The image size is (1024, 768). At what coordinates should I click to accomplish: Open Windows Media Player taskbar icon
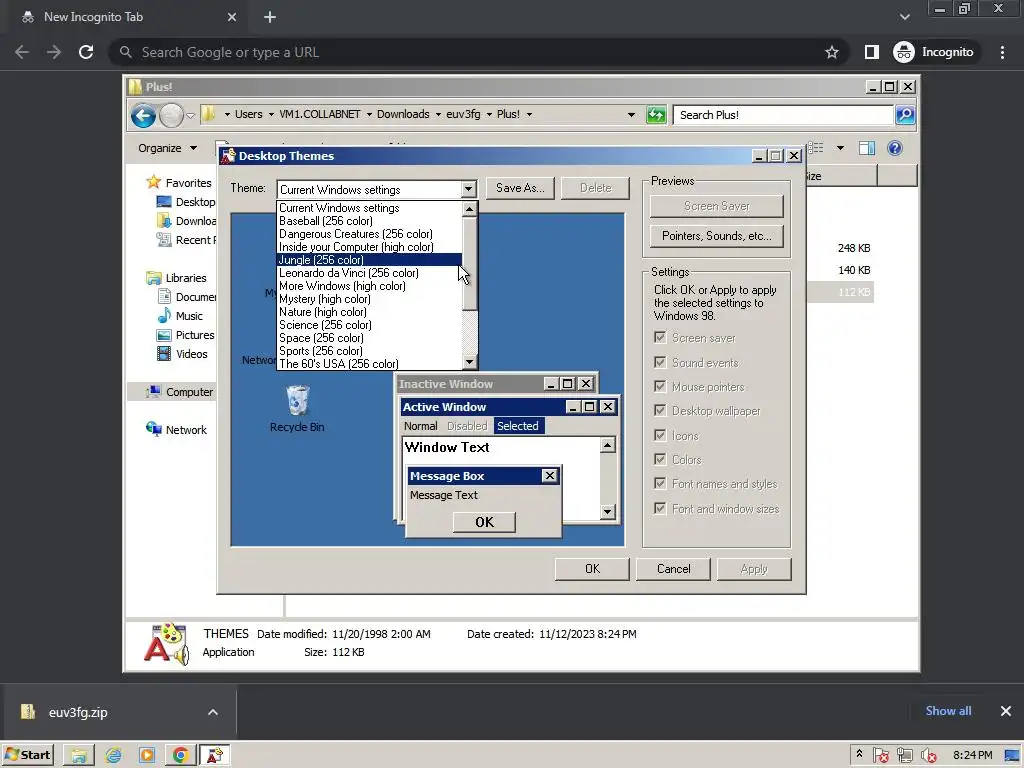[147, 756]
